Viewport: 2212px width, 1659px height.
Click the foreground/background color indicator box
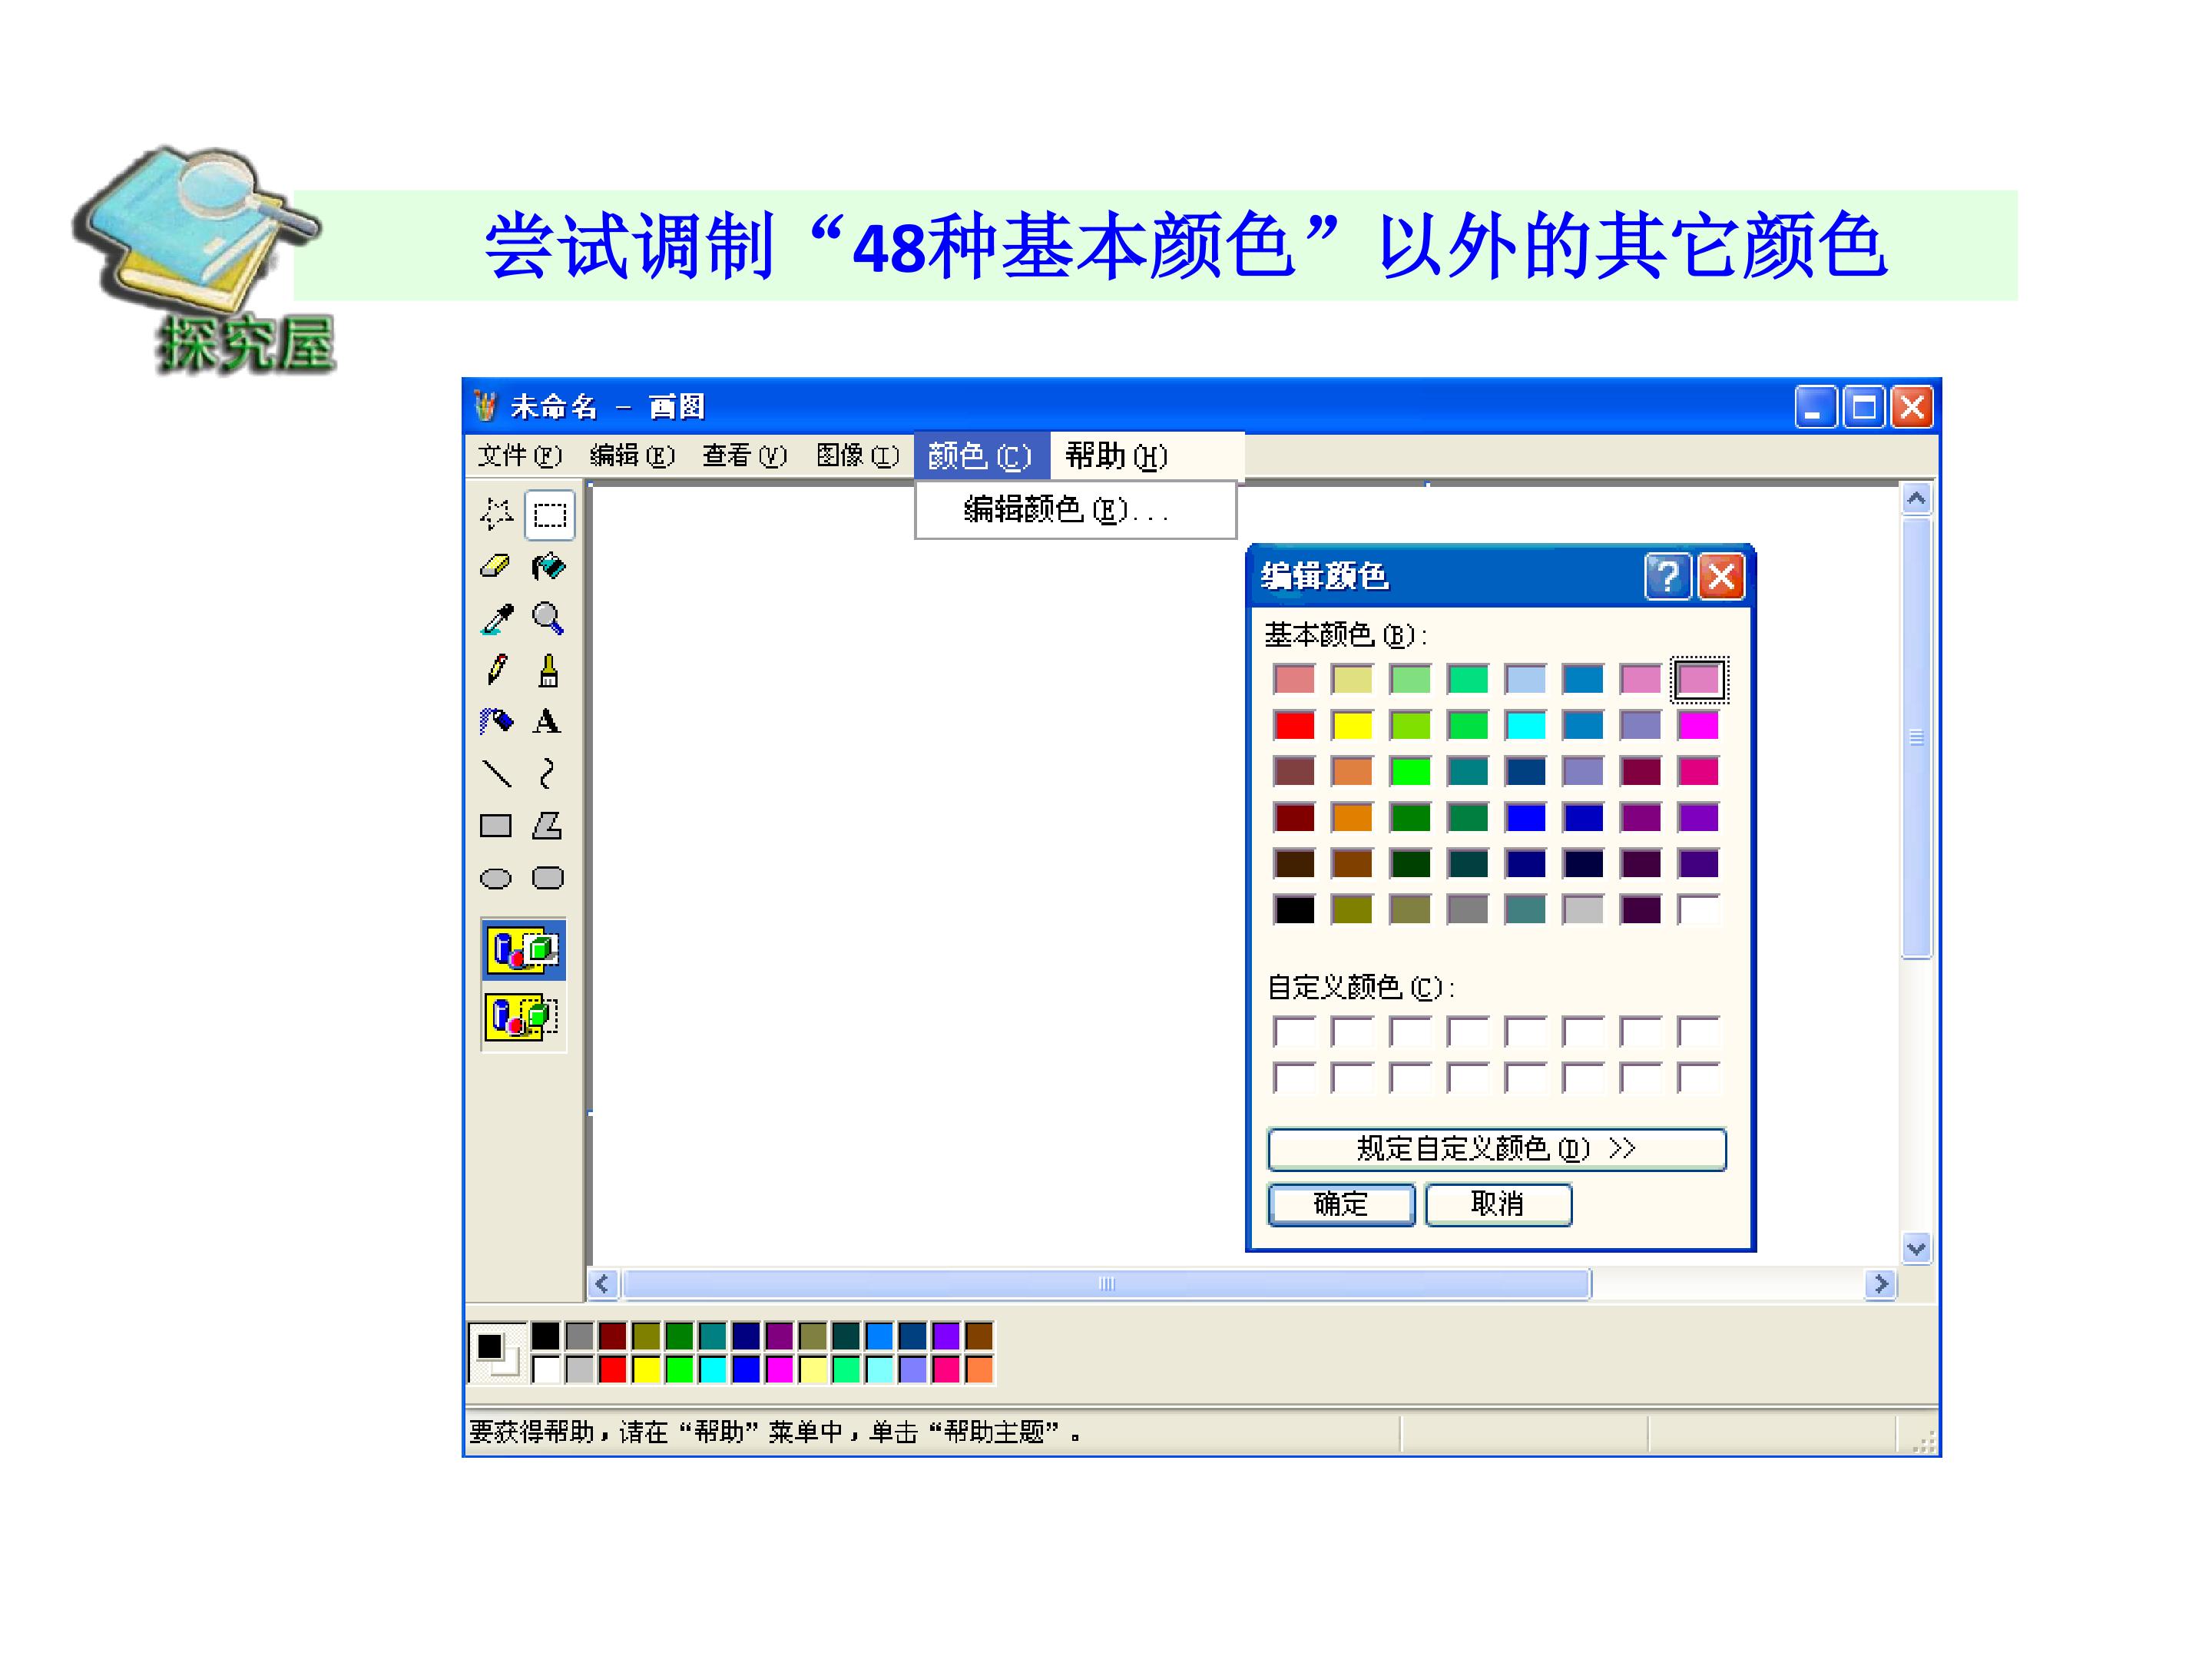[498, 1353]
